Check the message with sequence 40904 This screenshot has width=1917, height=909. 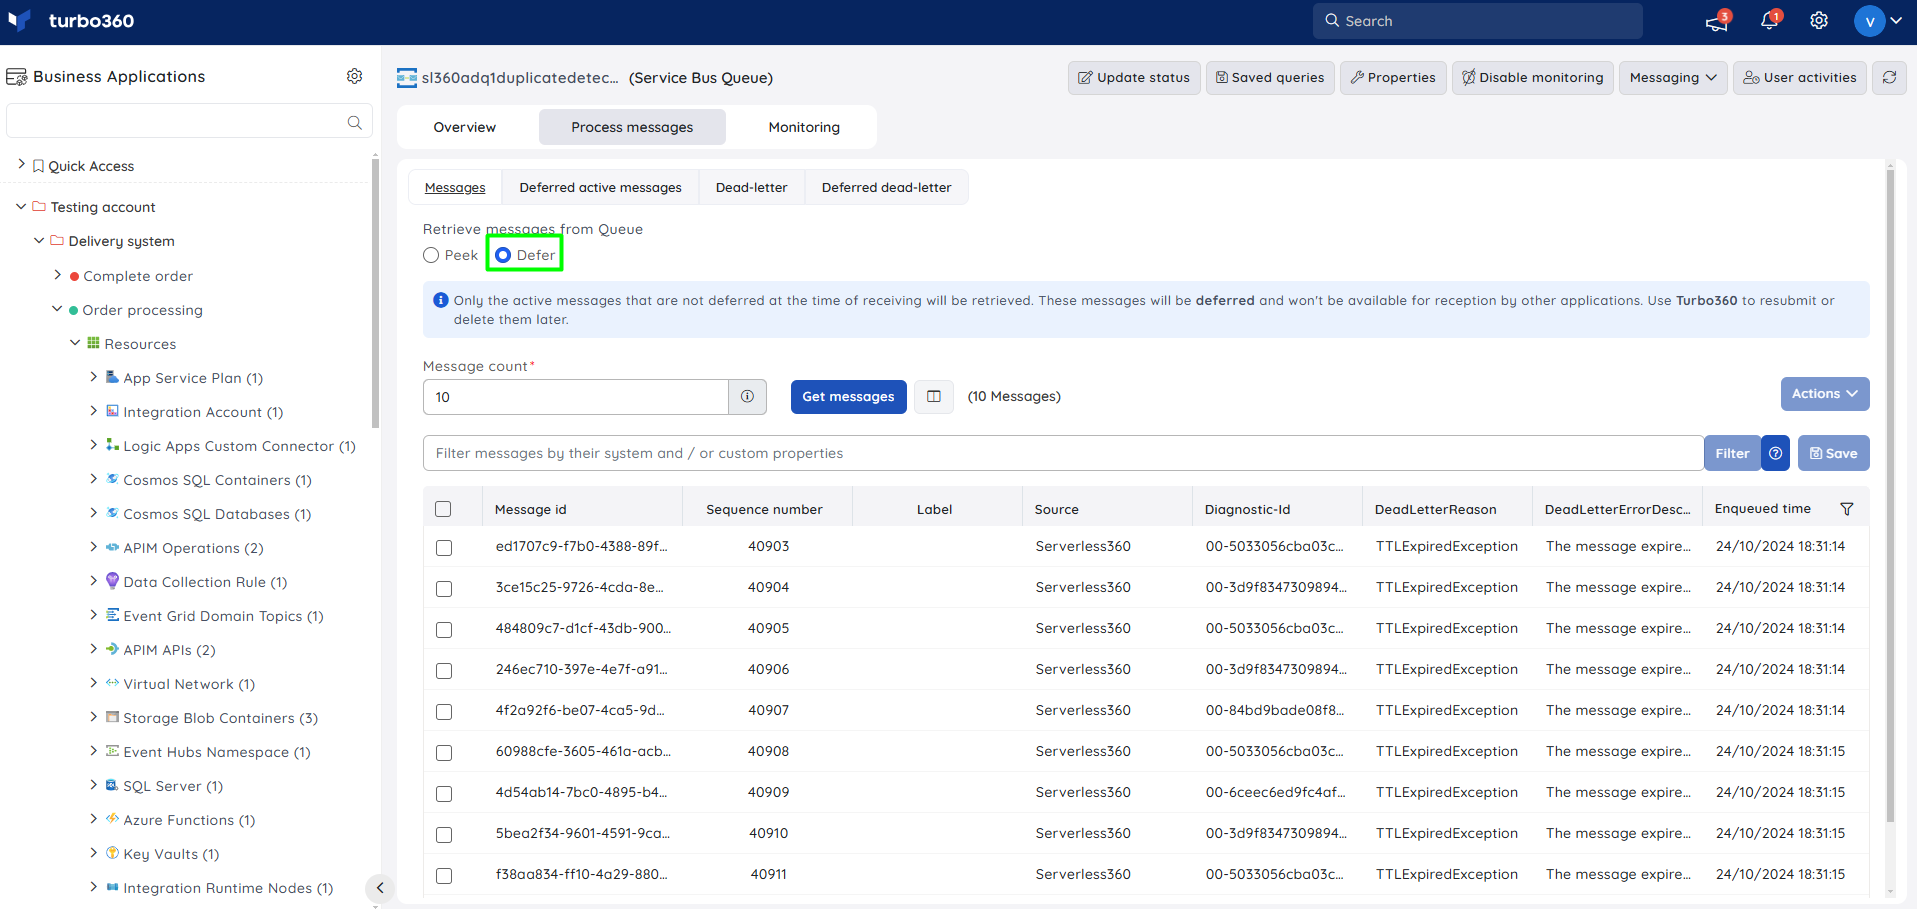[x=444, y=588]
